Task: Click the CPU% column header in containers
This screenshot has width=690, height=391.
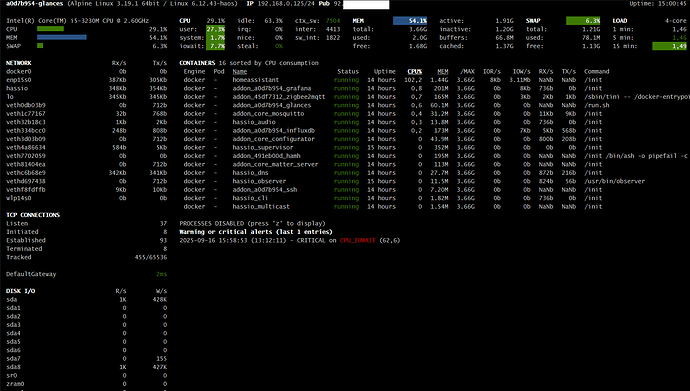Action: 415,71
